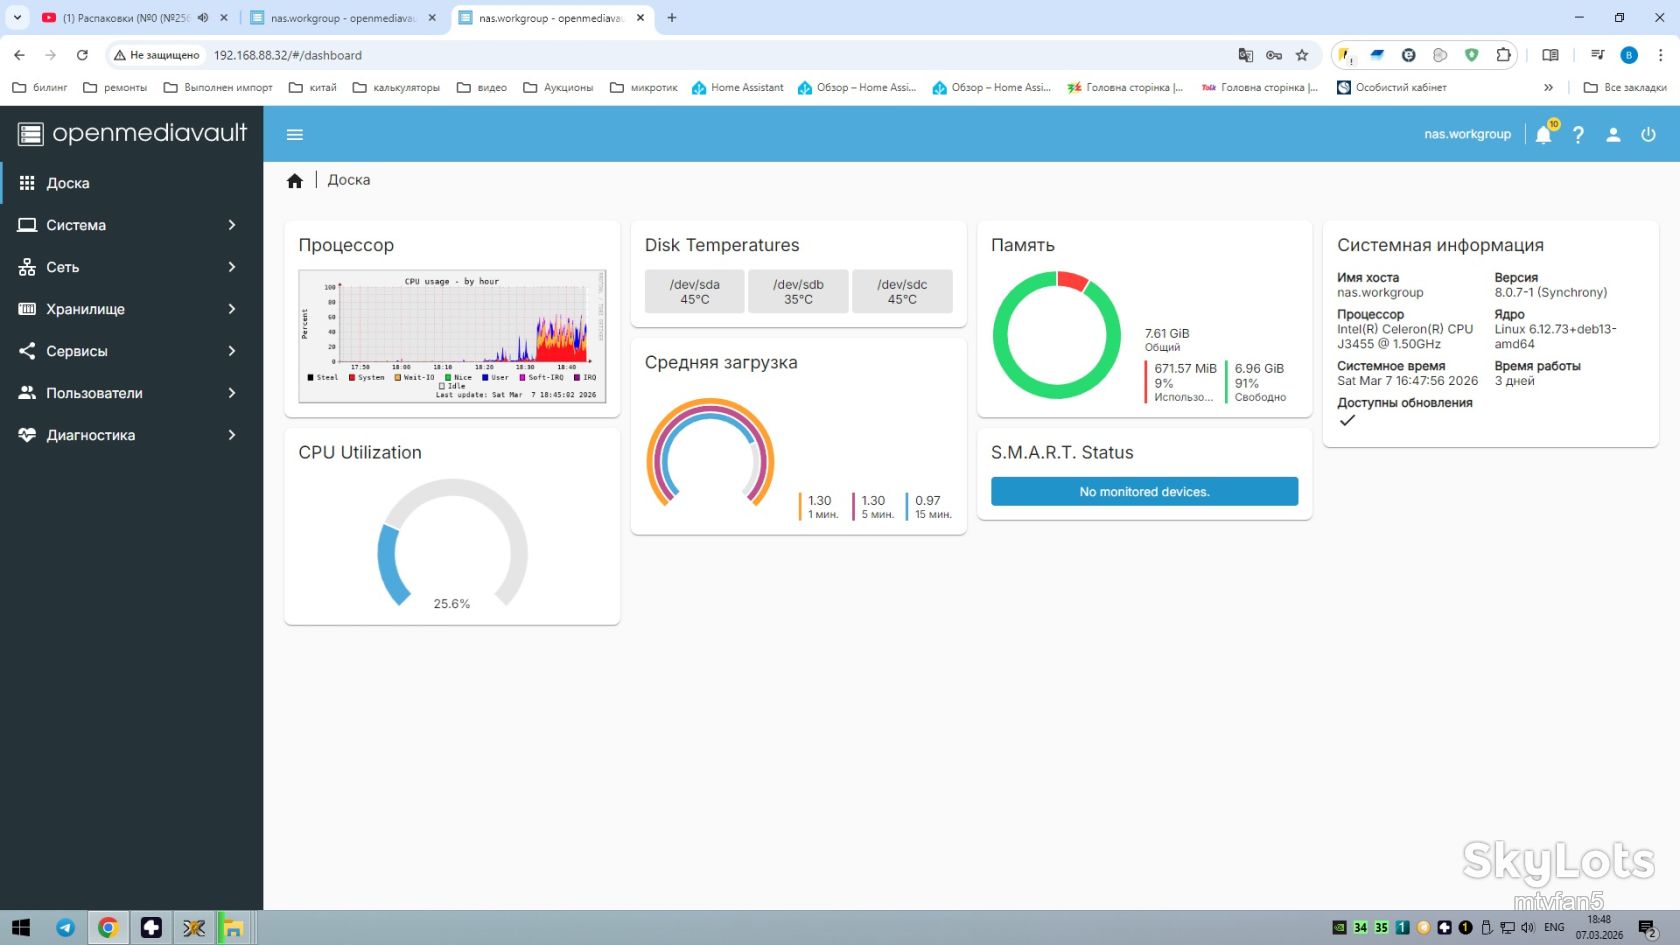1680x945 pixels.
Task: Open Chrome extensions puzzle icon
Action: point(1503,55)
